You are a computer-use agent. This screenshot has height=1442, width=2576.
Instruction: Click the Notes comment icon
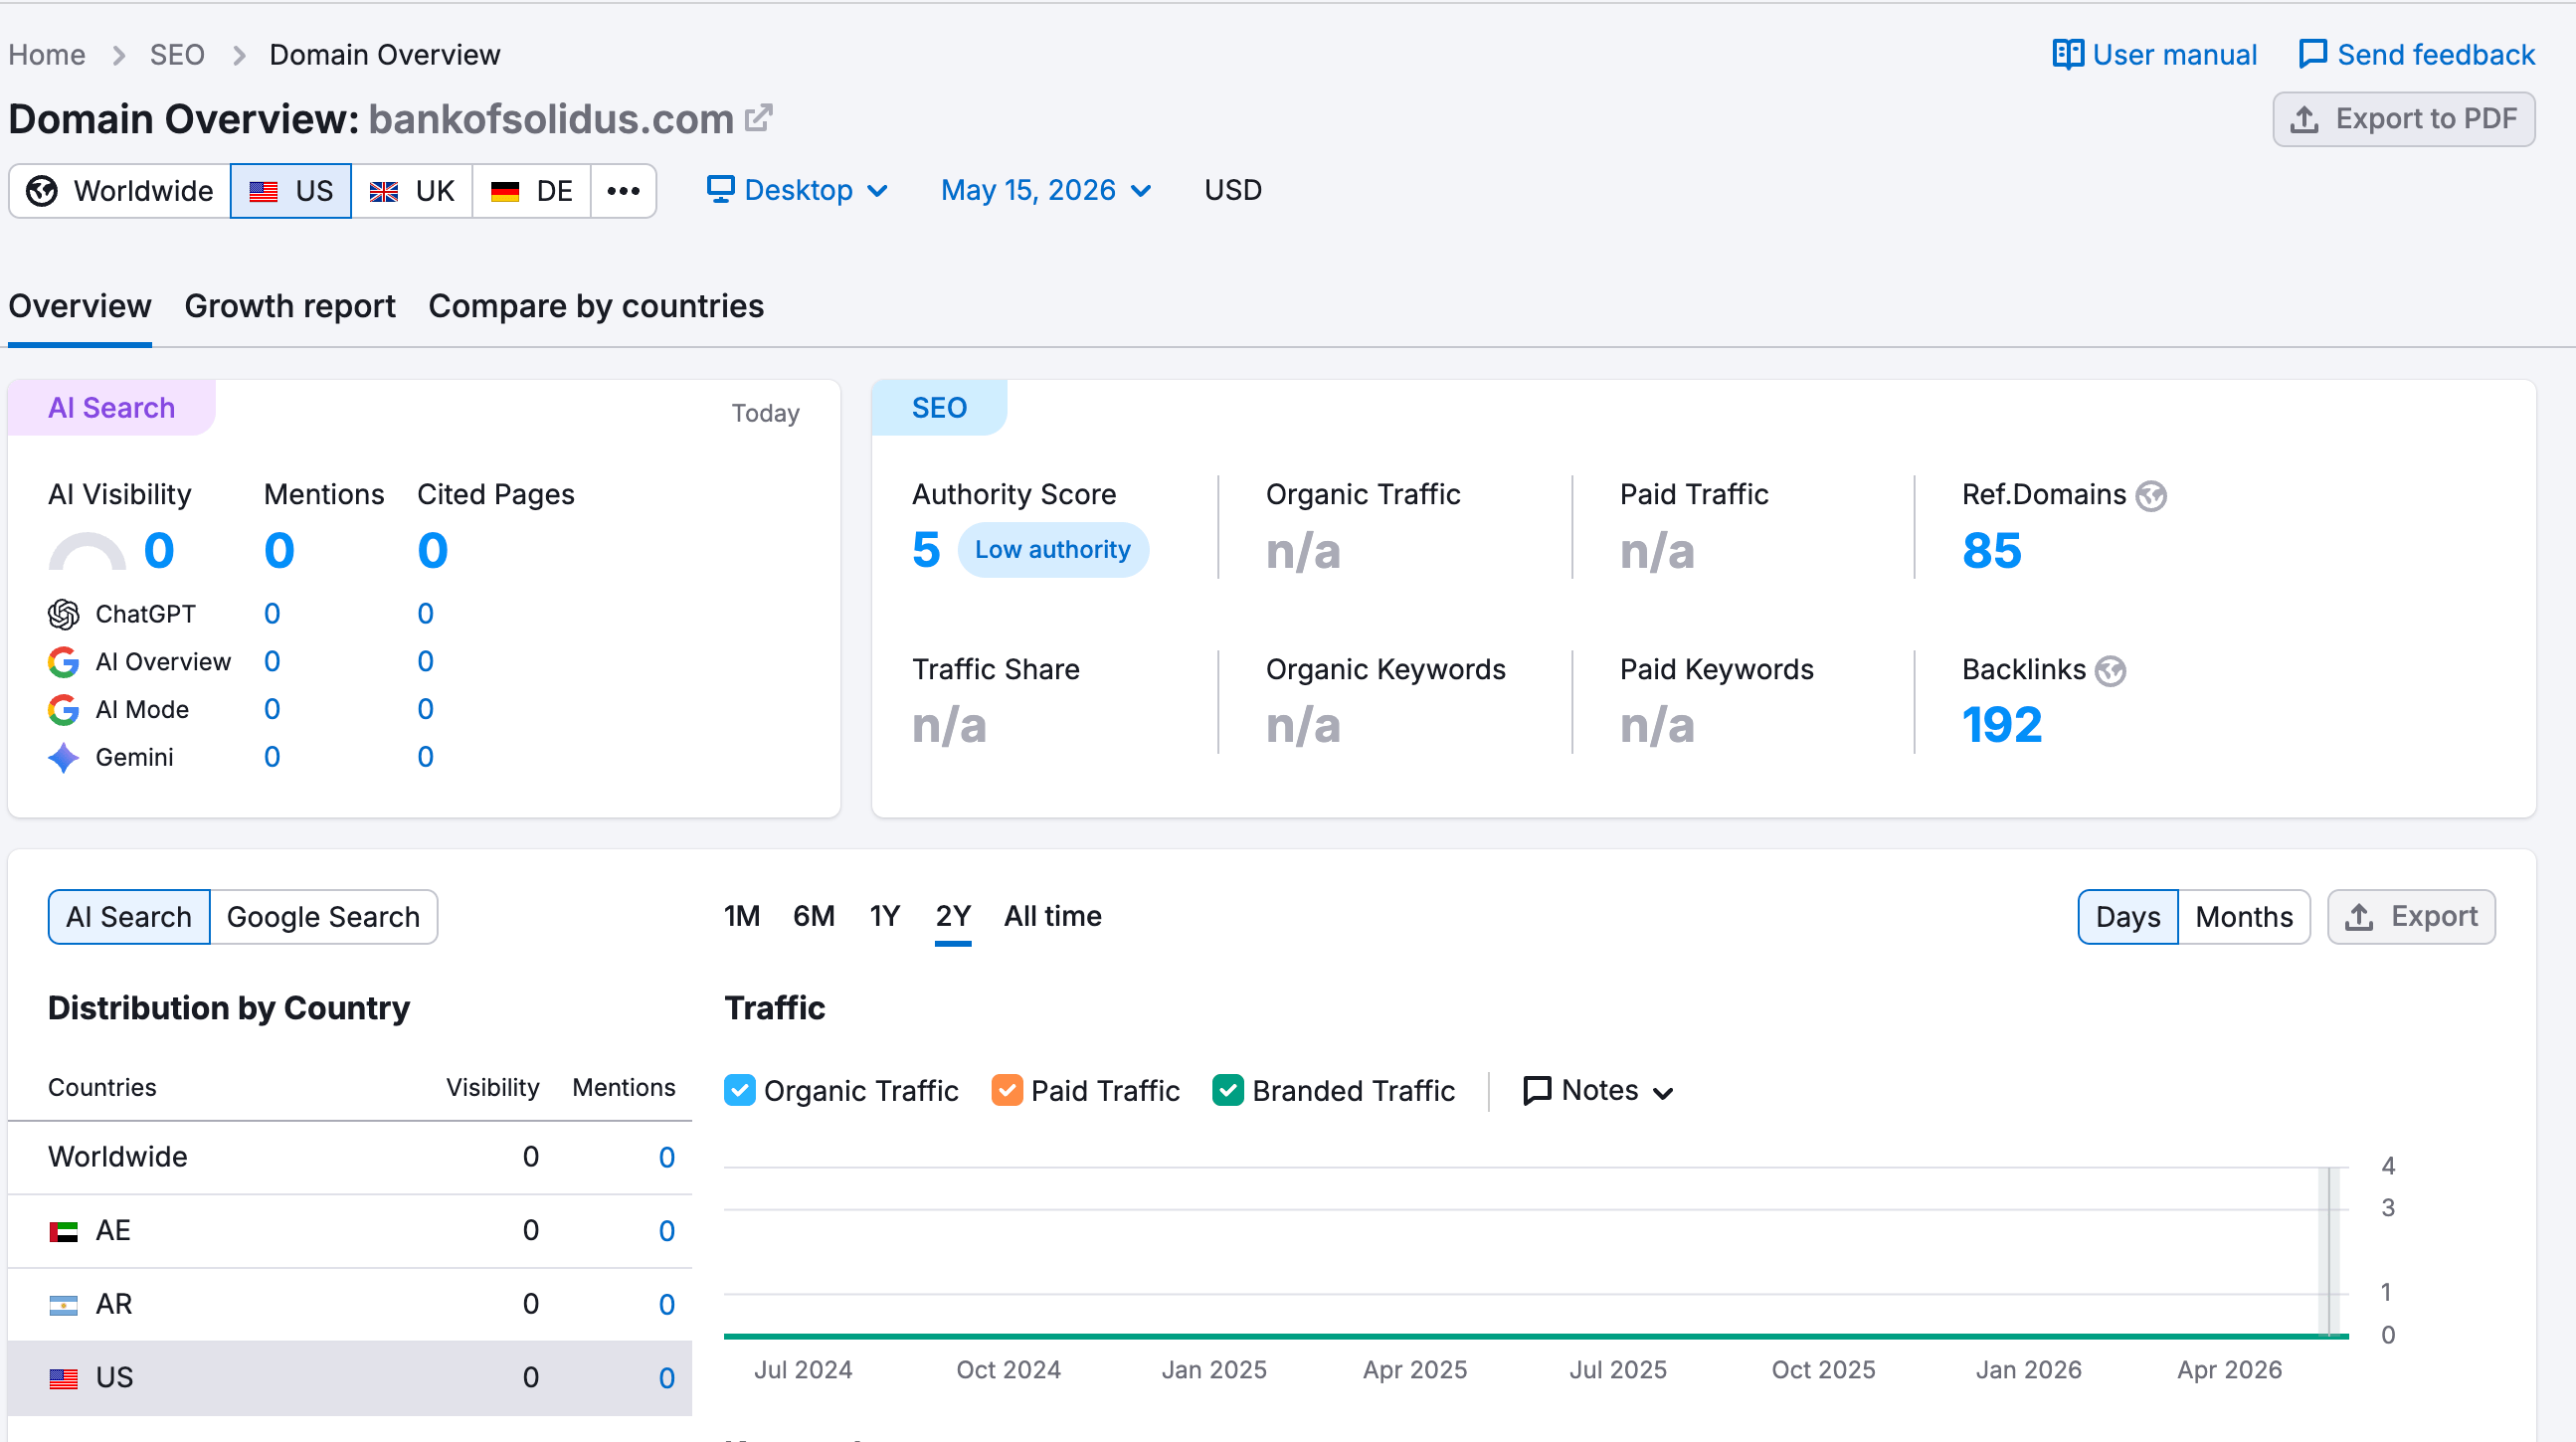(x=1537, y=1090)
